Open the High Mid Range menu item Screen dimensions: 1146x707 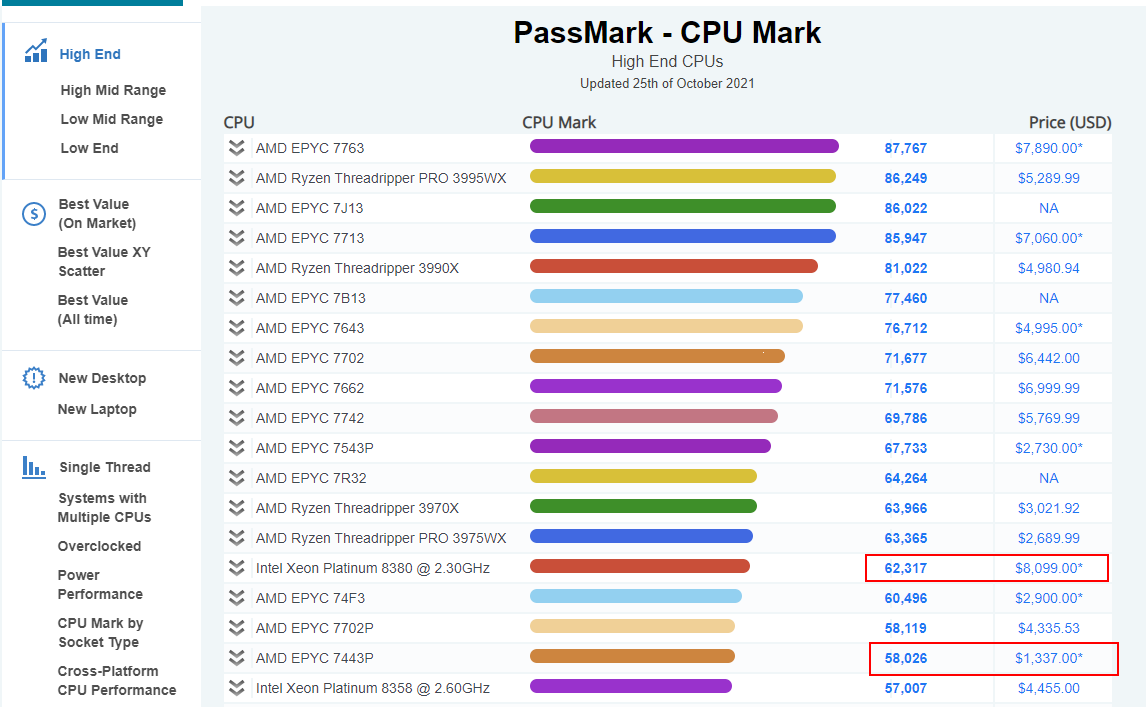point(113,90)
